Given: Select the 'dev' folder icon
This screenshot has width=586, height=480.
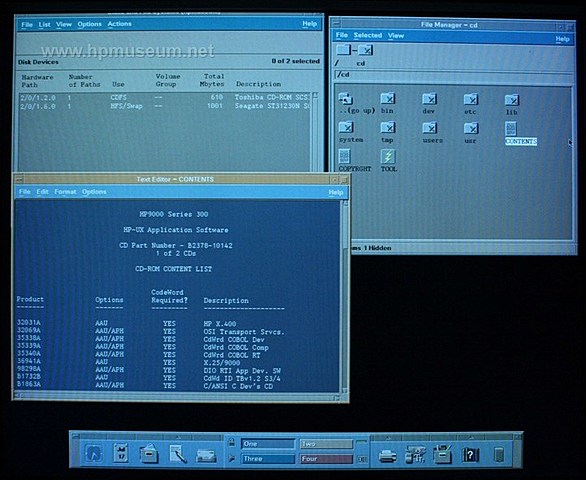Looking at the screenshot, I should point(430,99).
